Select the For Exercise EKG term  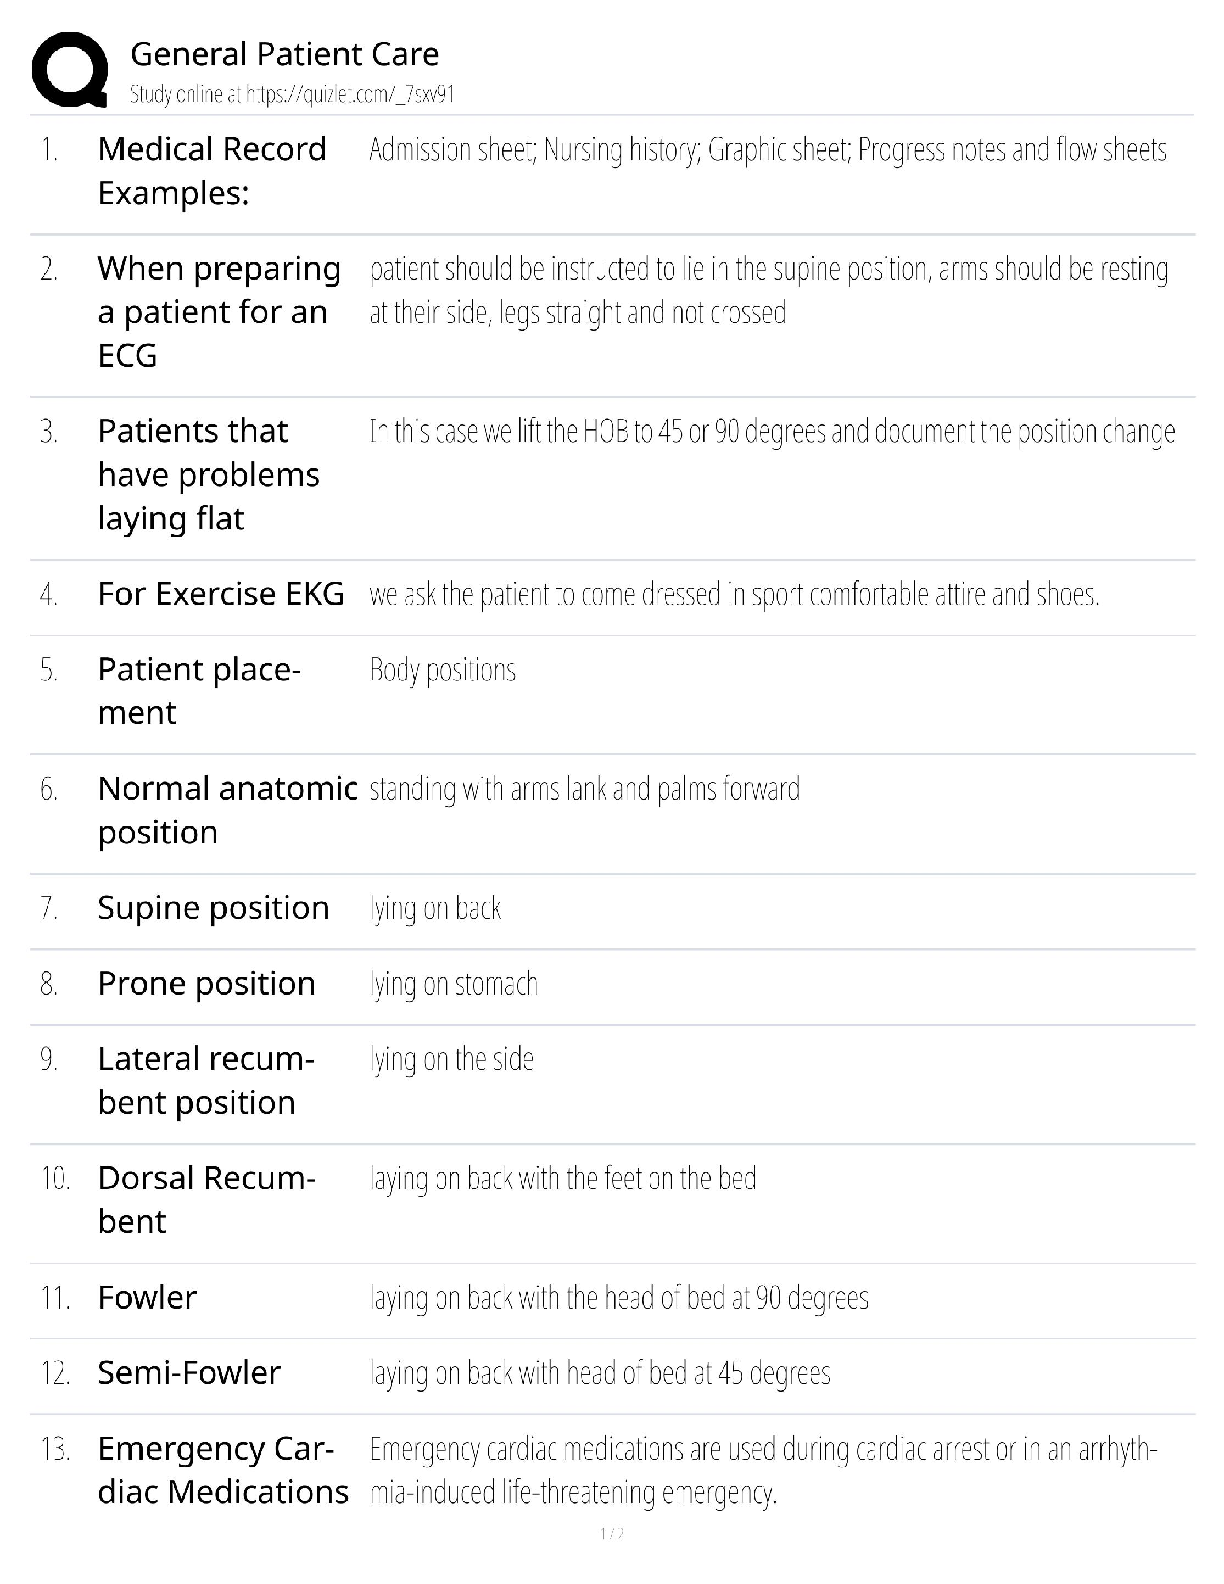point(221,594)
